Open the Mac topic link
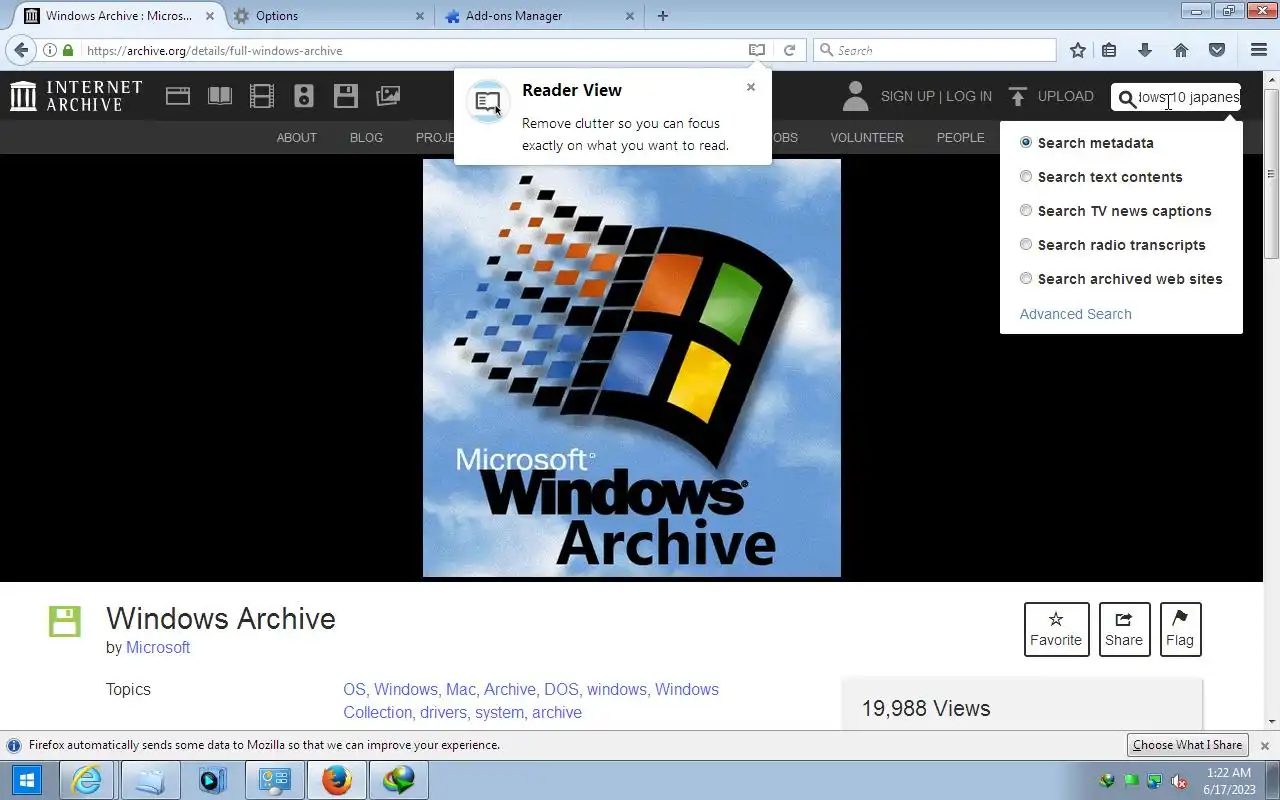This screenshot has width=1280, height=800. tap(460, 690)
